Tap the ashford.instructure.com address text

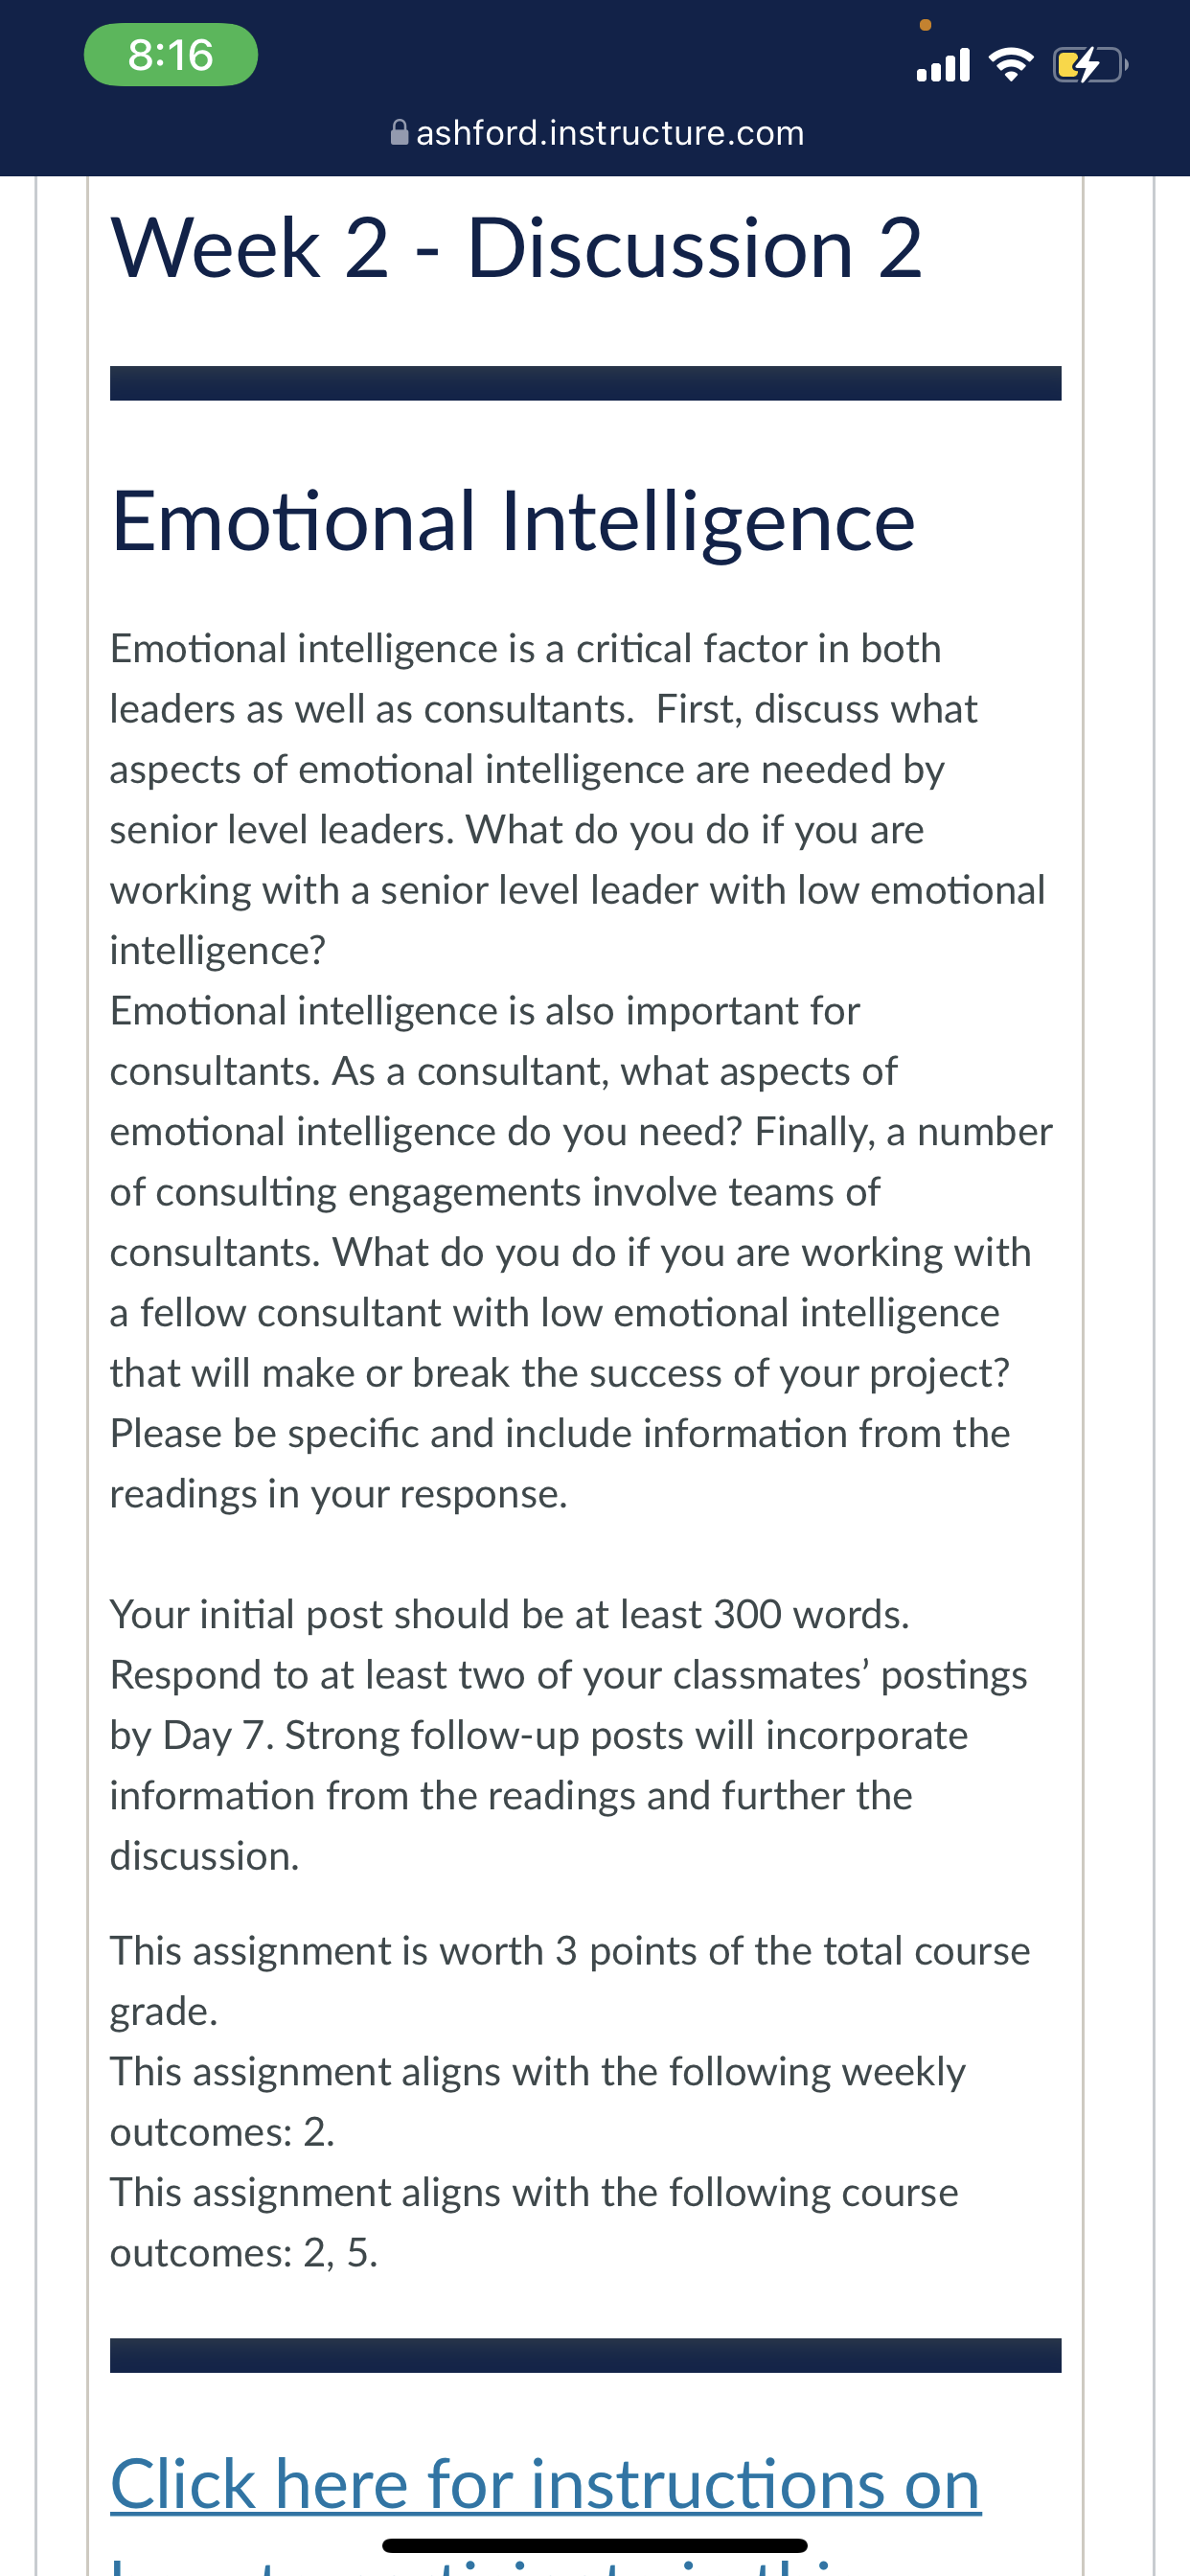pos(610,133)
